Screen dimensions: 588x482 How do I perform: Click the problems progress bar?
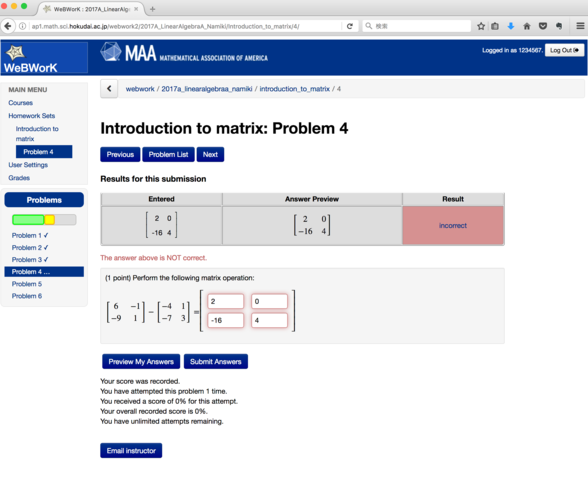(x=44, y=220)
